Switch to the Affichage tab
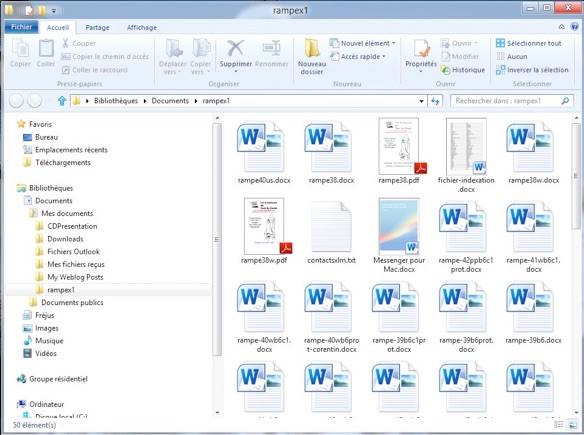 pos(142,28)
